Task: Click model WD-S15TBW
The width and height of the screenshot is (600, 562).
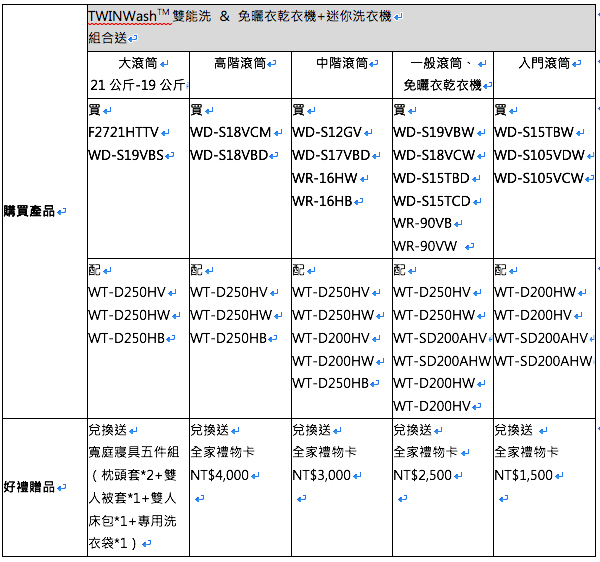Action: (534, 133)
